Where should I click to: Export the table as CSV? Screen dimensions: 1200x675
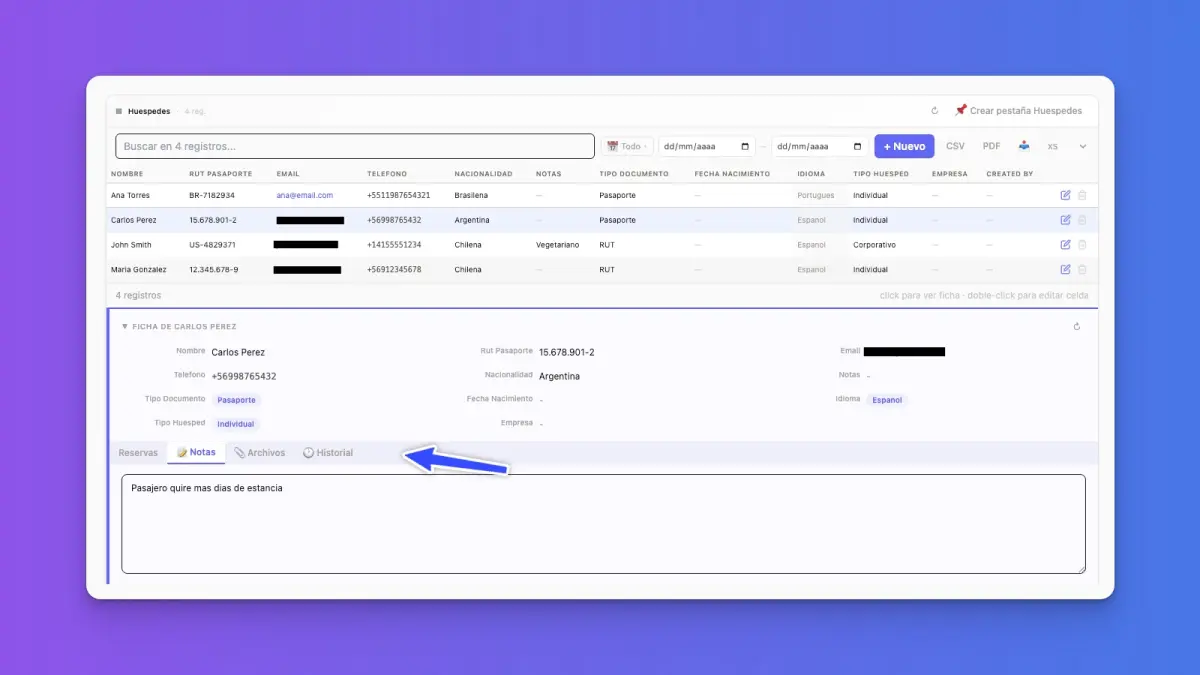click(x=955, y=146)
